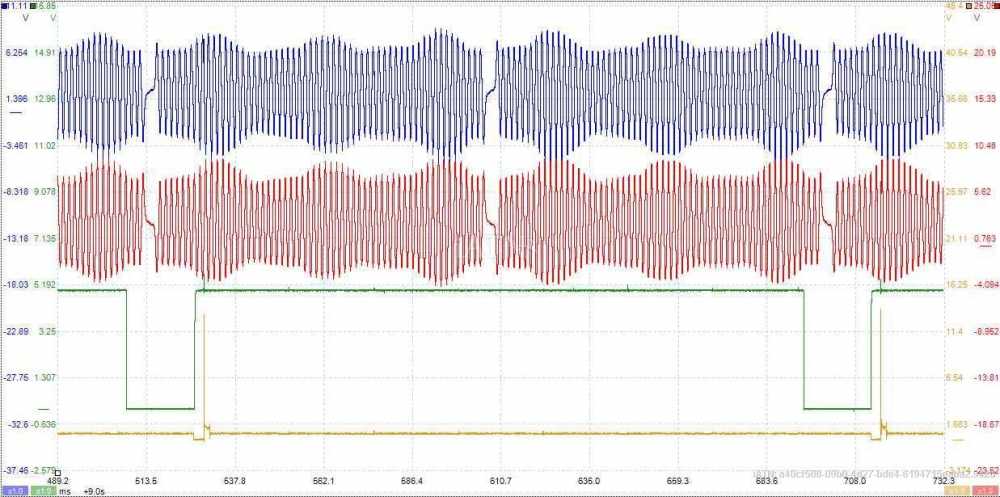Screen dimensions: 1000x497
Task: Click the 513.5 time axis label
Action: (148, 480)
